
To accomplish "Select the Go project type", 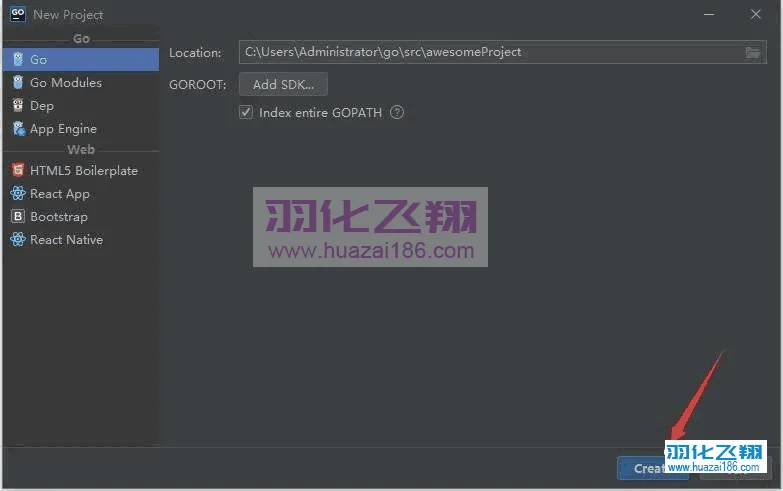I will click(x=81, y=59).
